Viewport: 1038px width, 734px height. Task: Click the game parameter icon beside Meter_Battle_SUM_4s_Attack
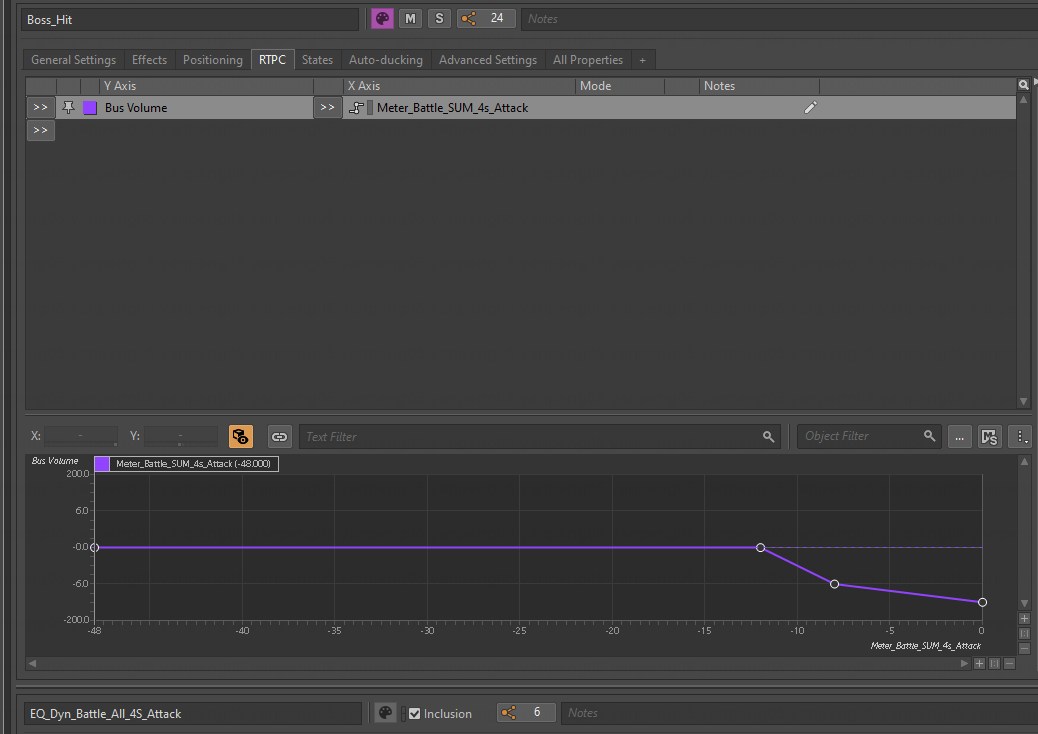tap(356, 107)
